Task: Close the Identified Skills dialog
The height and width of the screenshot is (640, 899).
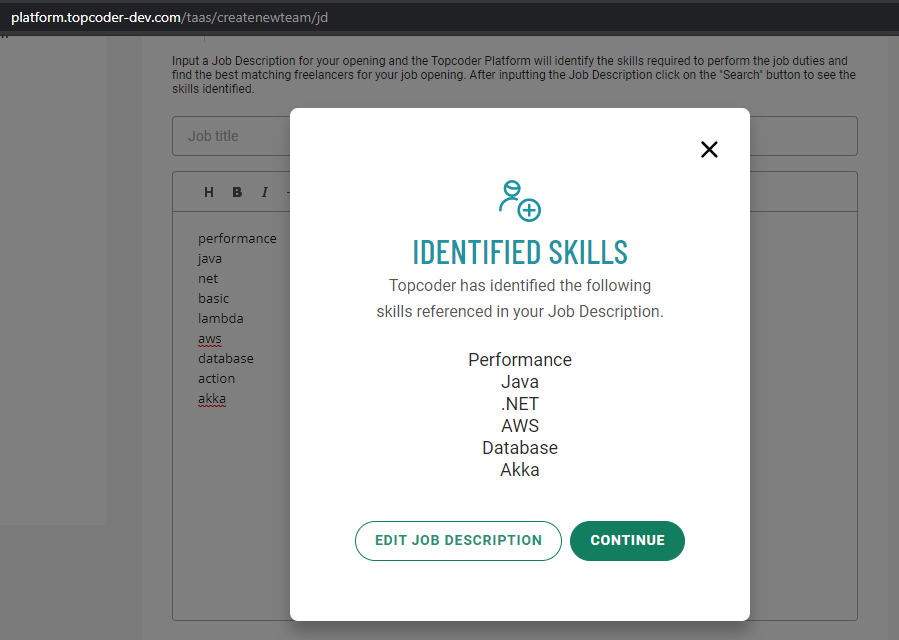Action: click(709, 150)
